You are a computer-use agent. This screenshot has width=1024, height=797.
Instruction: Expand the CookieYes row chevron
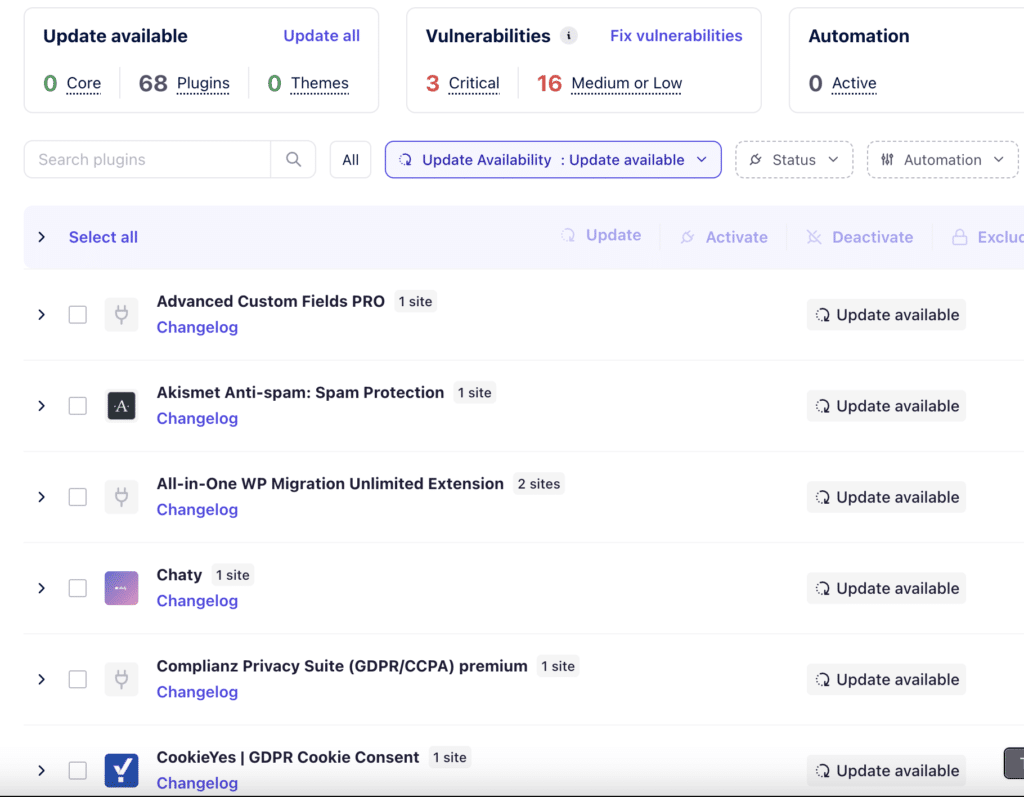(42, 770)
